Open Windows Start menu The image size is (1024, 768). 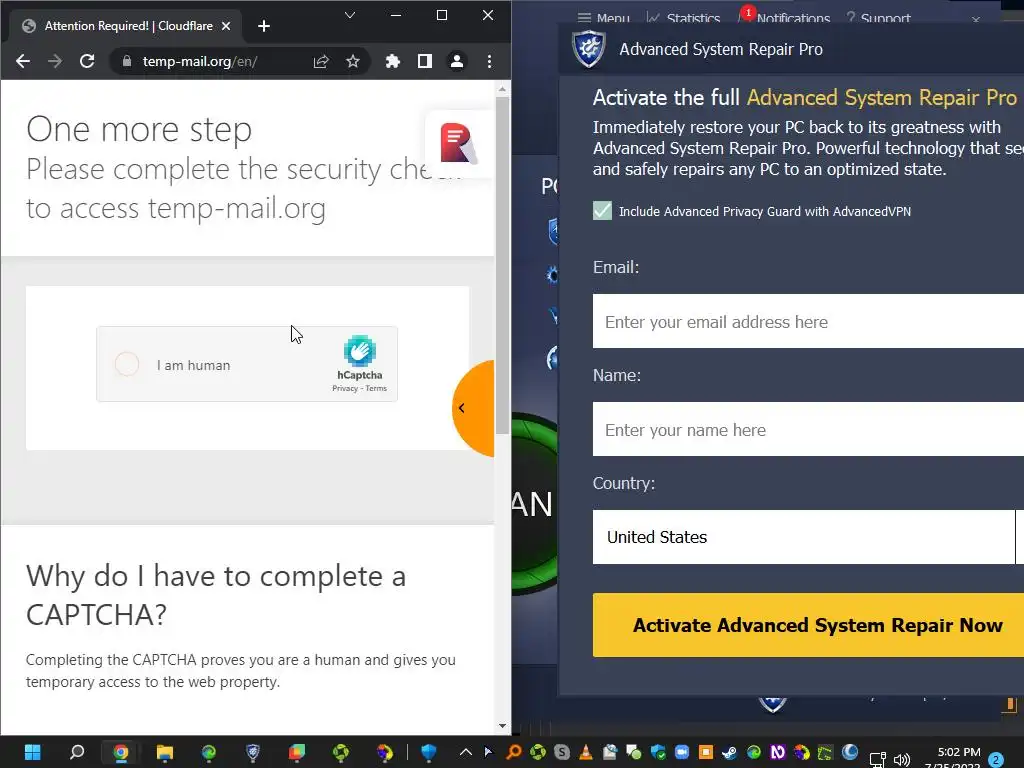click(x=32, y=752)
